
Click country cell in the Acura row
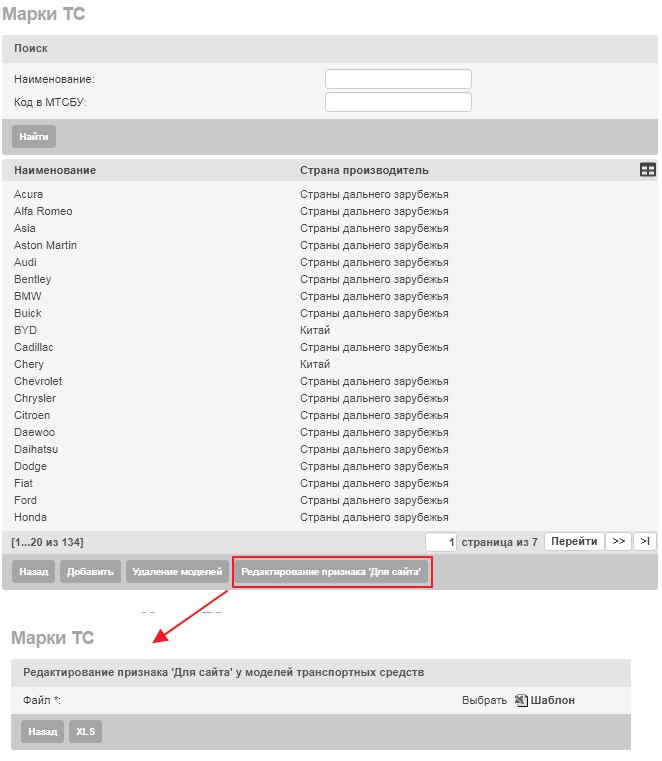coord(374,194)
